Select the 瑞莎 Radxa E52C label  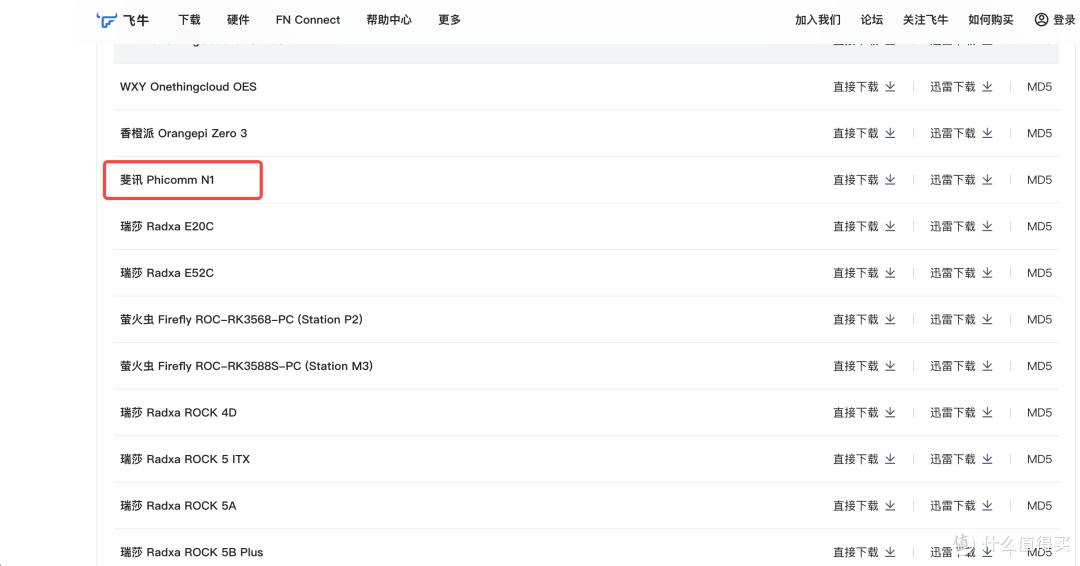(167, 273)
